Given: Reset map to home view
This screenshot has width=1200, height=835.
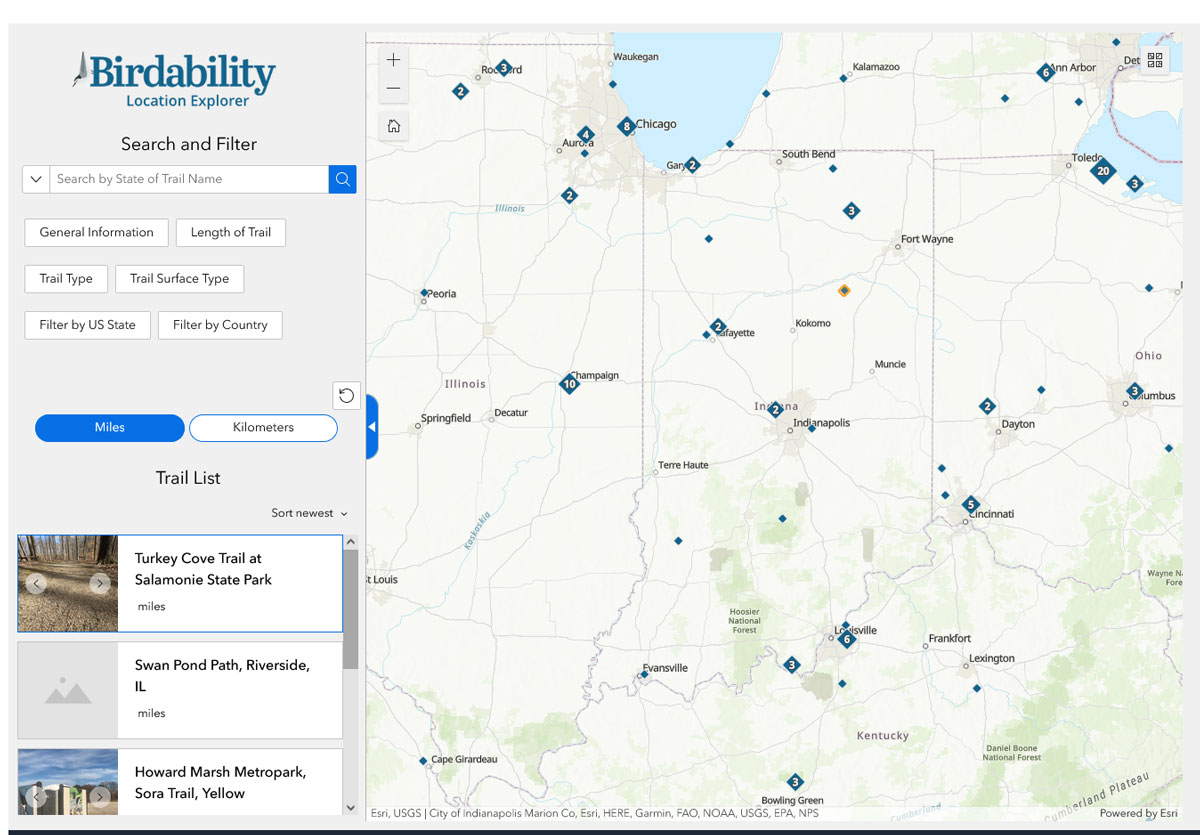Looking at the screenshot, I should pos(394,126).
